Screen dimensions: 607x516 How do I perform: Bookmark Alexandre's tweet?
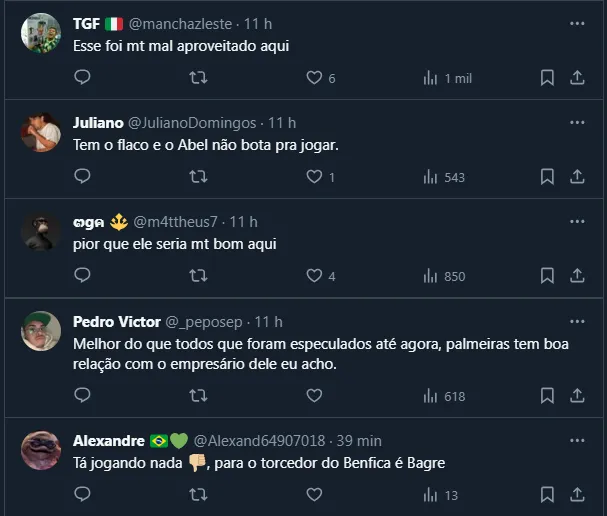tap(547, 494)
